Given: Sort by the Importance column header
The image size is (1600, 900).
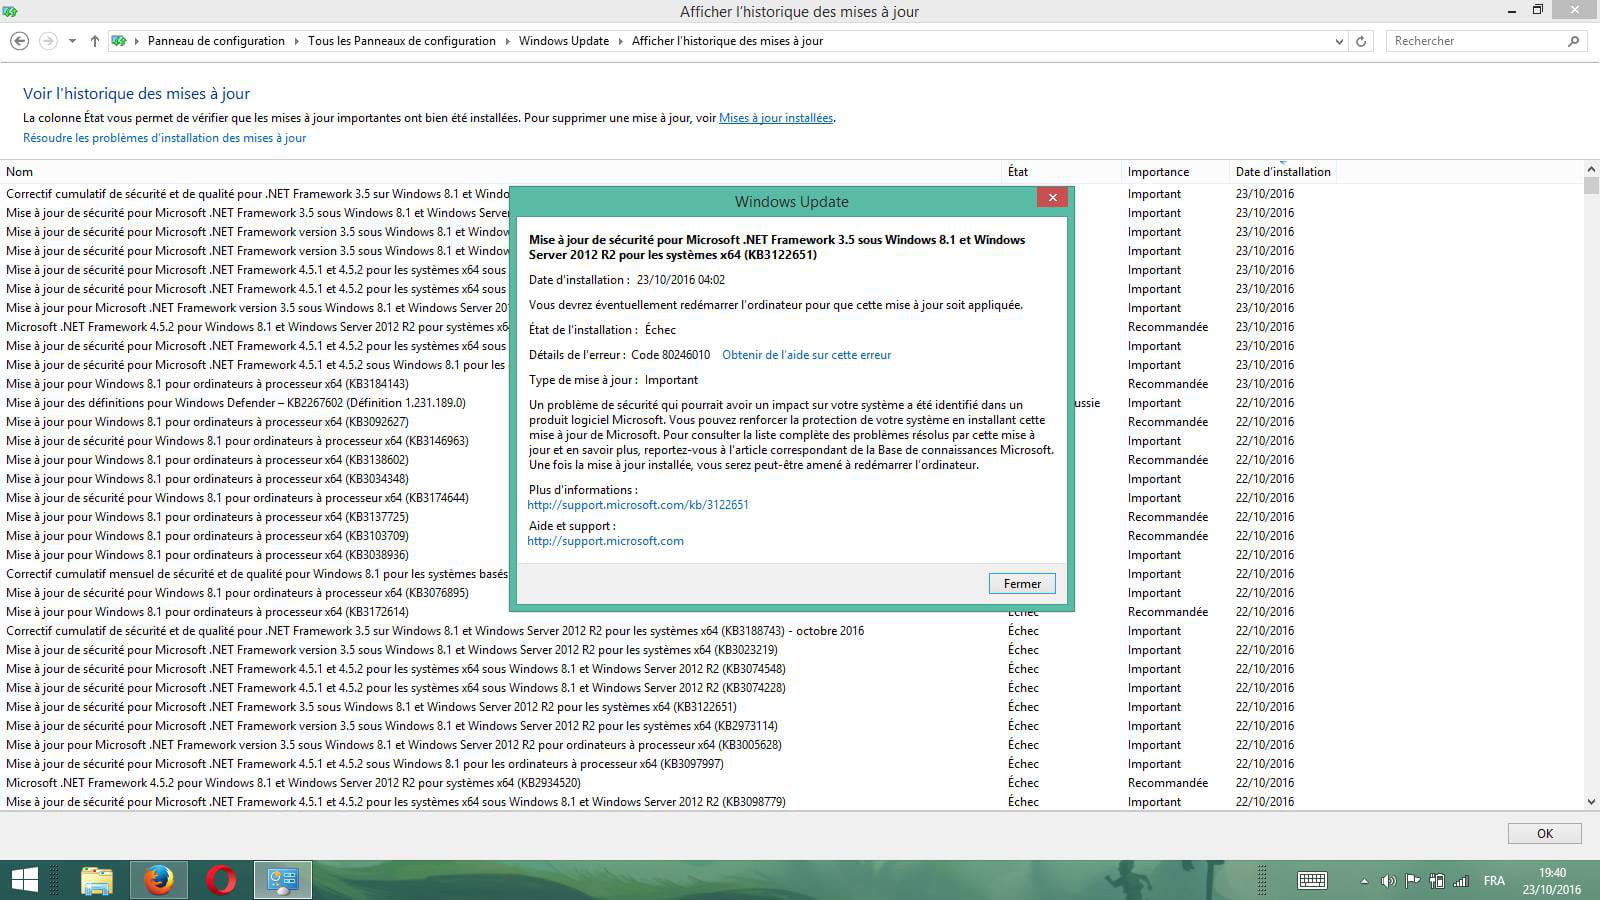Looking at the screenshot, I should click(1176, 172).
